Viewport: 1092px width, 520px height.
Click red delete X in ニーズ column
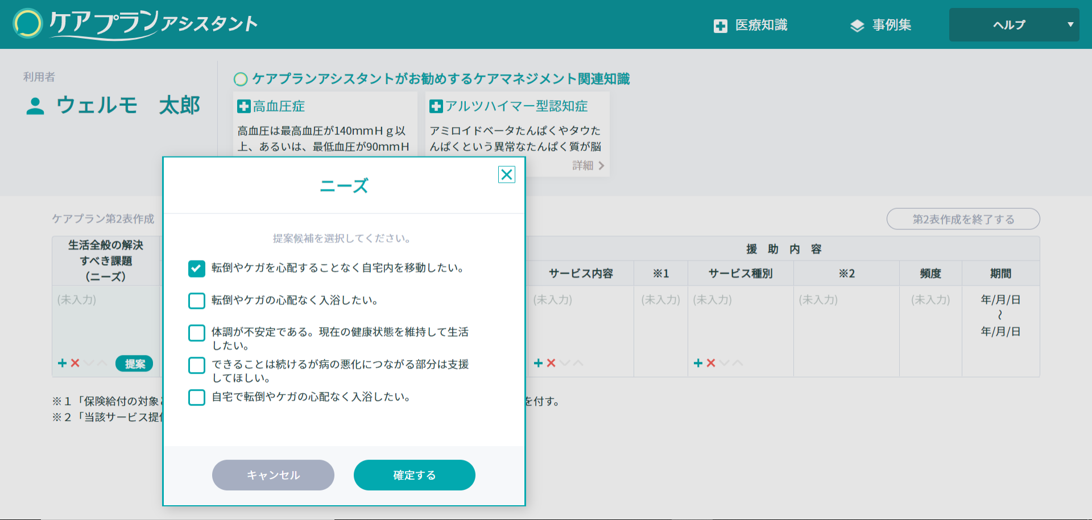75,363
